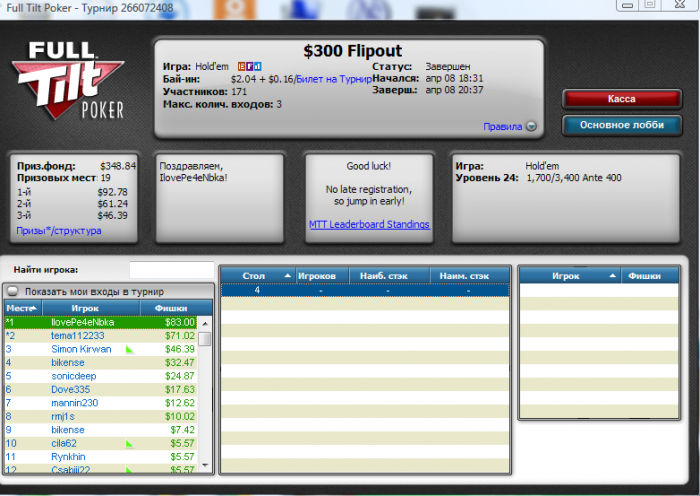Select the 9th place bikense row

coord(101,429)
